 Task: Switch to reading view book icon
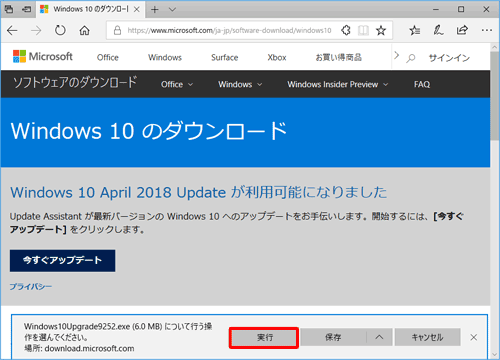click(363, 31)
